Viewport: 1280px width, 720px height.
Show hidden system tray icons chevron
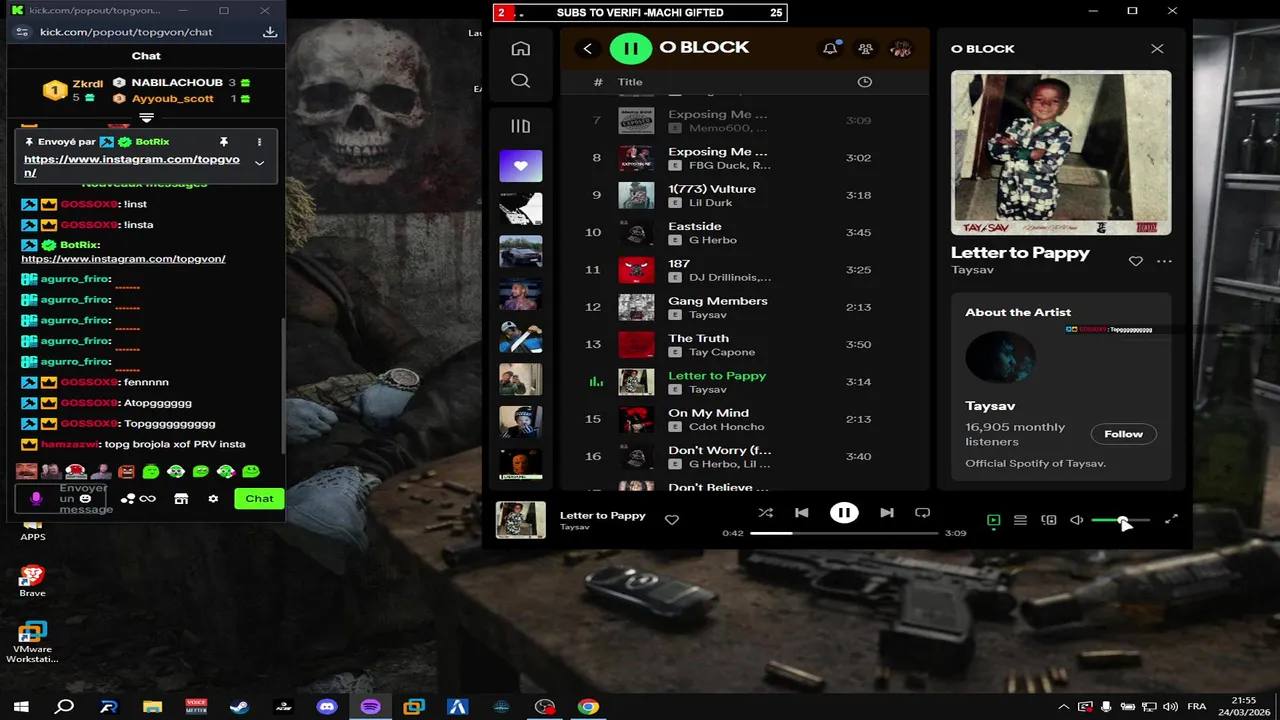(1063, 706)
